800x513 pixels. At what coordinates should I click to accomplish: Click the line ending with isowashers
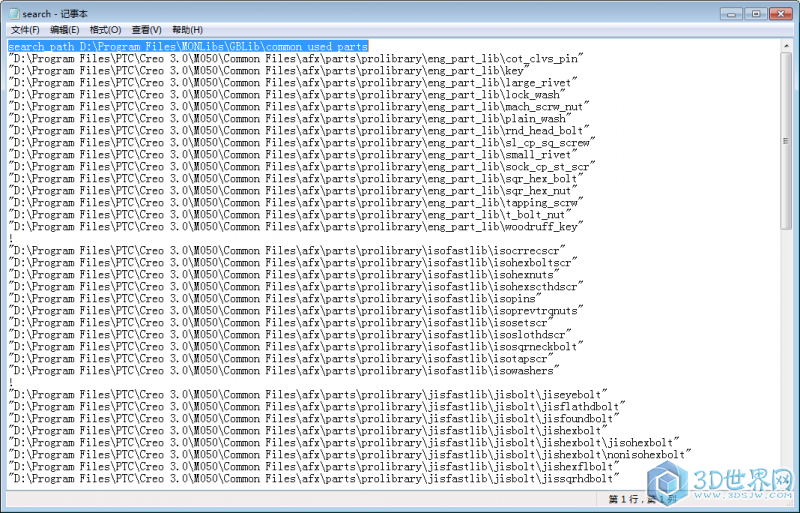click(284, 371)
